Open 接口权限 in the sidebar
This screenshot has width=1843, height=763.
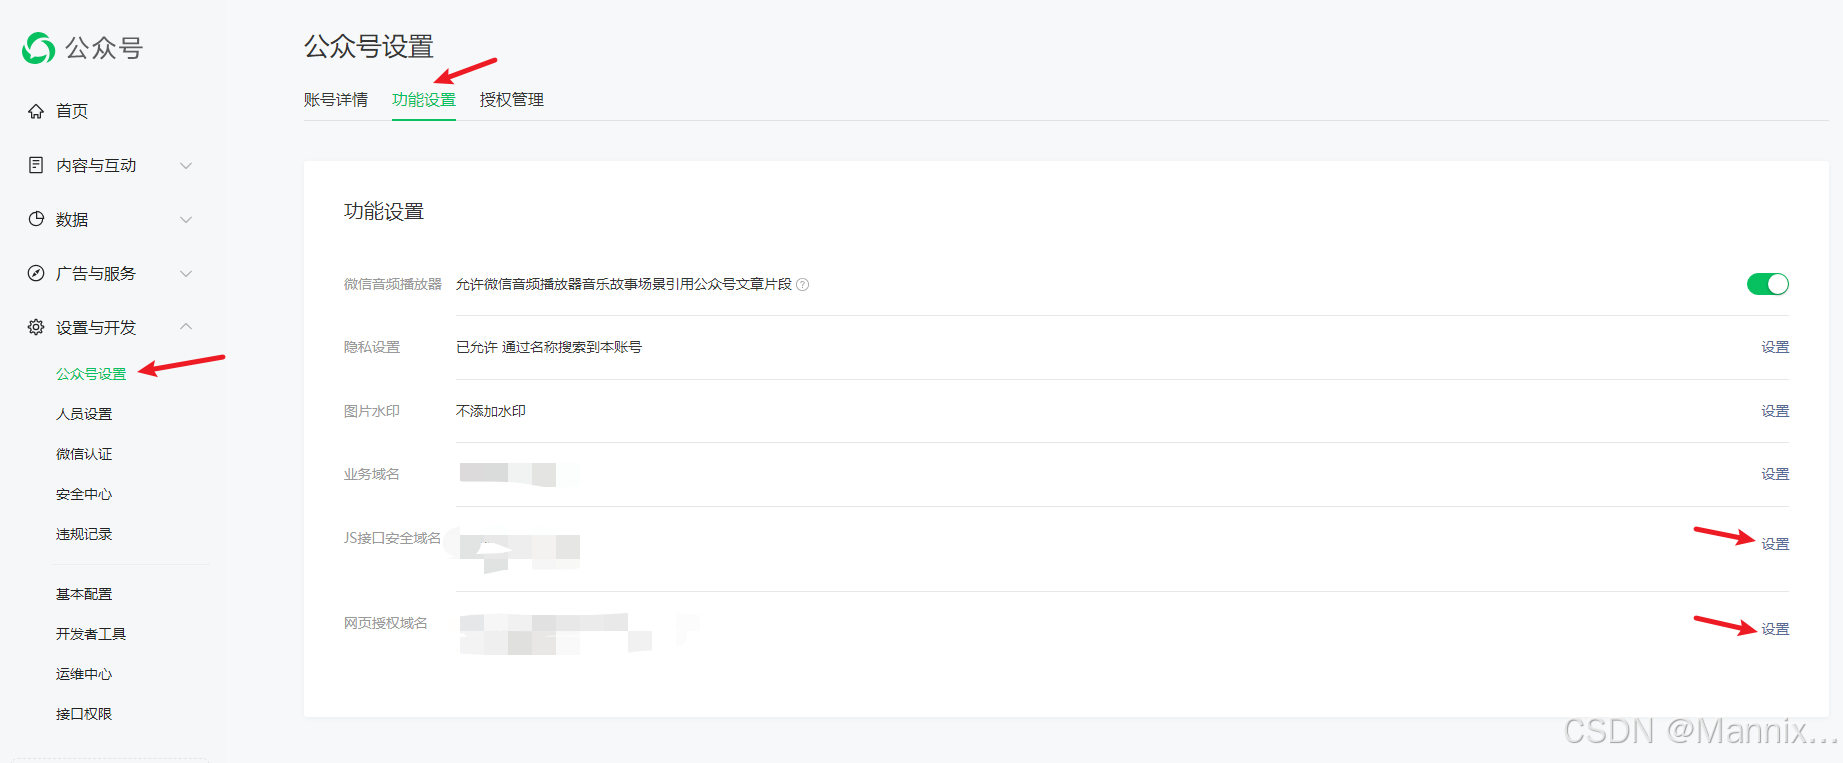[84, 714]
